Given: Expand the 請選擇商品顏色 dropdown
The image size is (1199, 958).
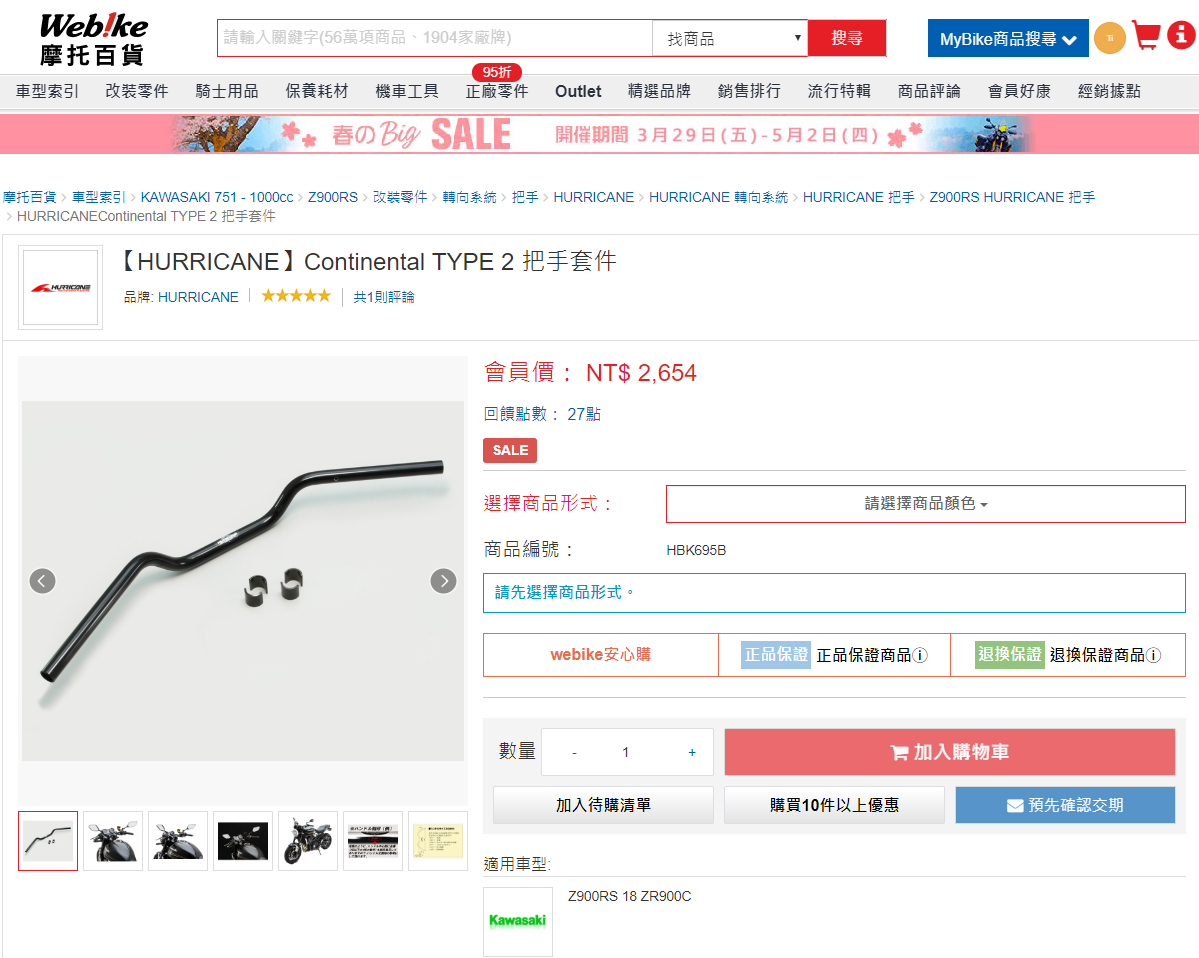Looking at the screenshot, I should (x=925, y=504).
